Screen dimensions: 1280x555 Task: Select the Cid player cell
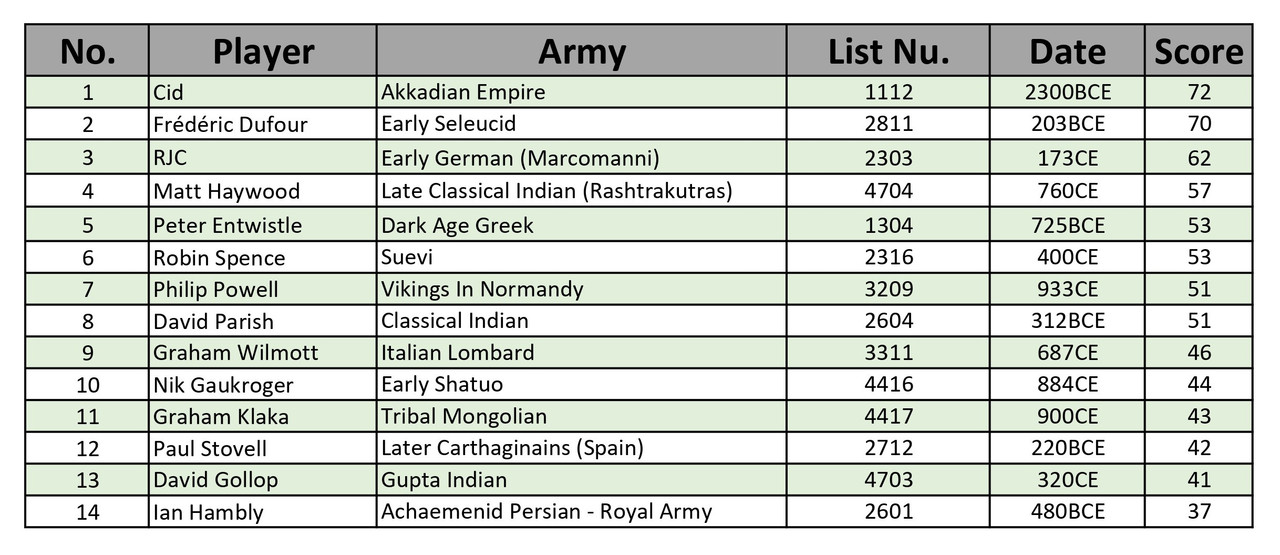pos(263,92)
